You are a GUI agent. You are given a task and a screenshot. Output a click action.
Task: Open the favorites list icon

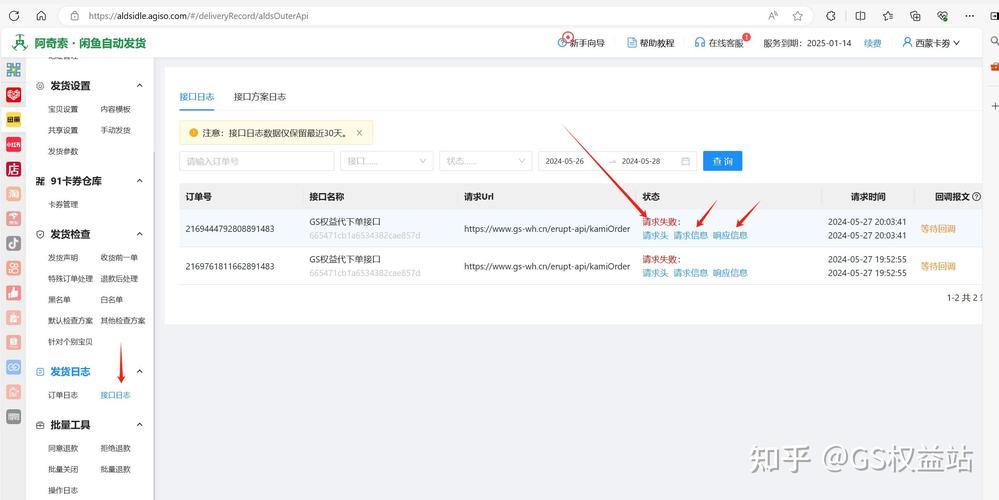[888, 16]
